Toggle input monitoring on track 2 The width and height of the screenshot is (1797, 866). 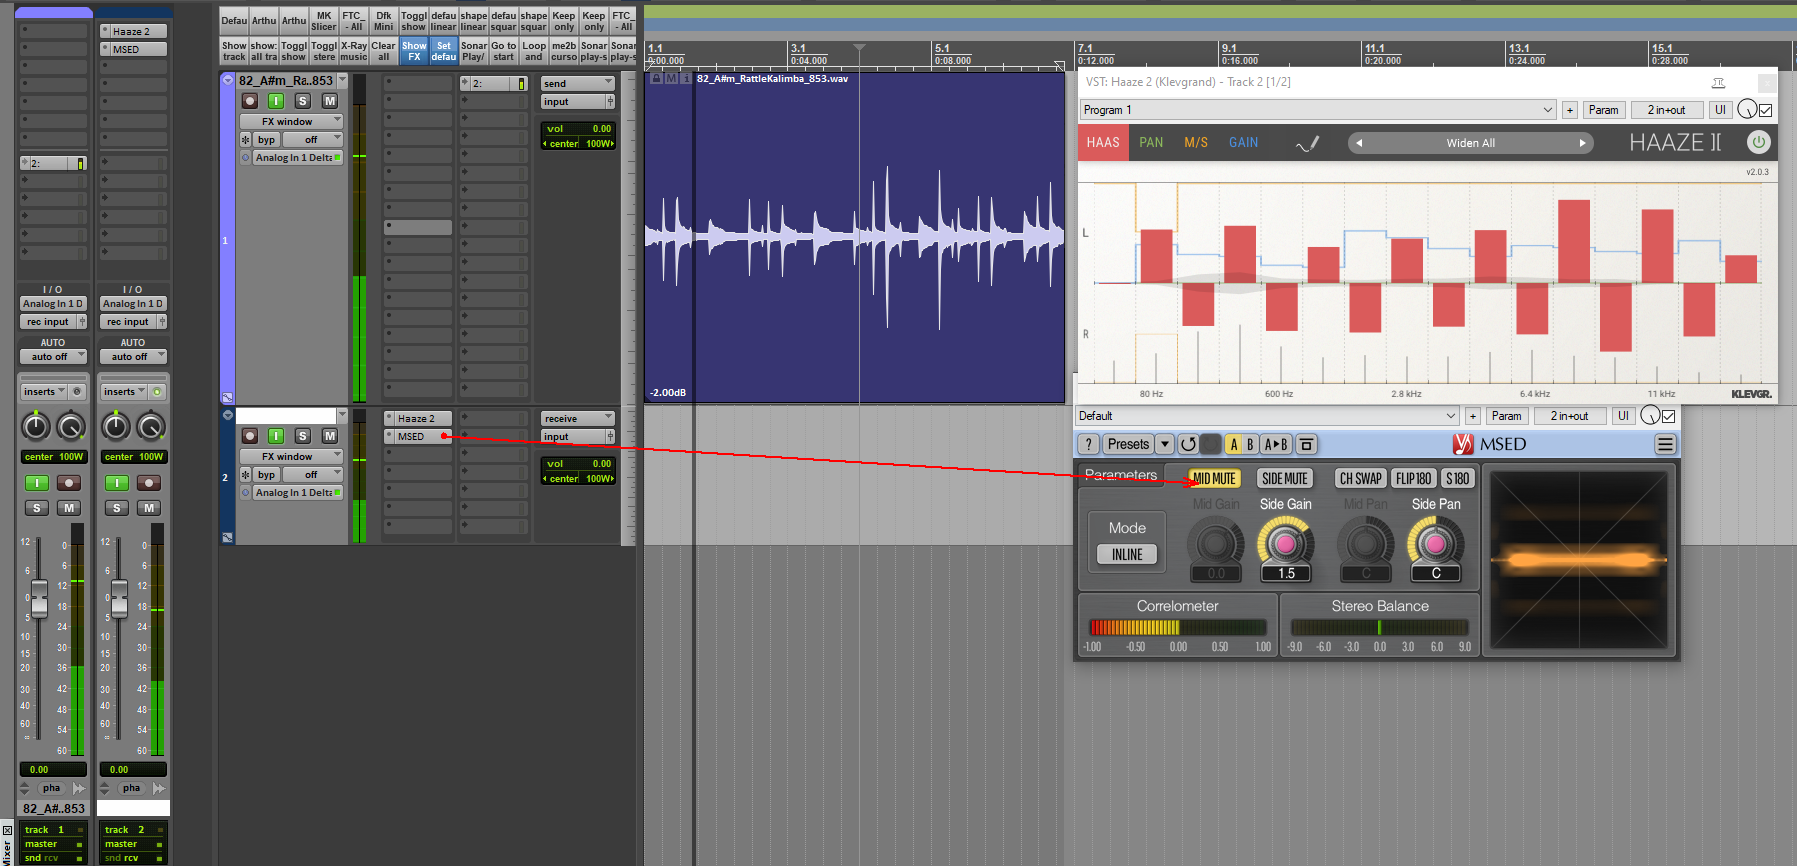[x=276, y=436]
